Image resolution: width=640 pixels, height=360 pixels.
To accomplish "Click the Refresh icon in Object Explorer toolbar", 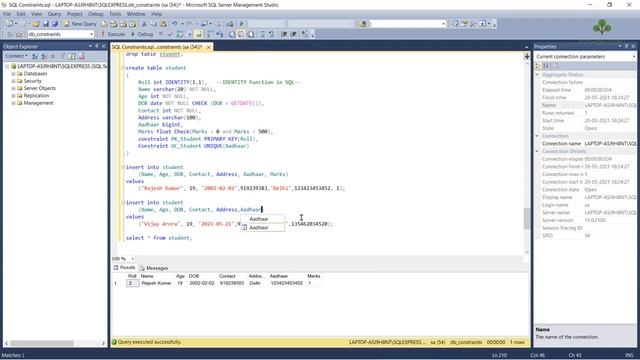I will 71,56.
